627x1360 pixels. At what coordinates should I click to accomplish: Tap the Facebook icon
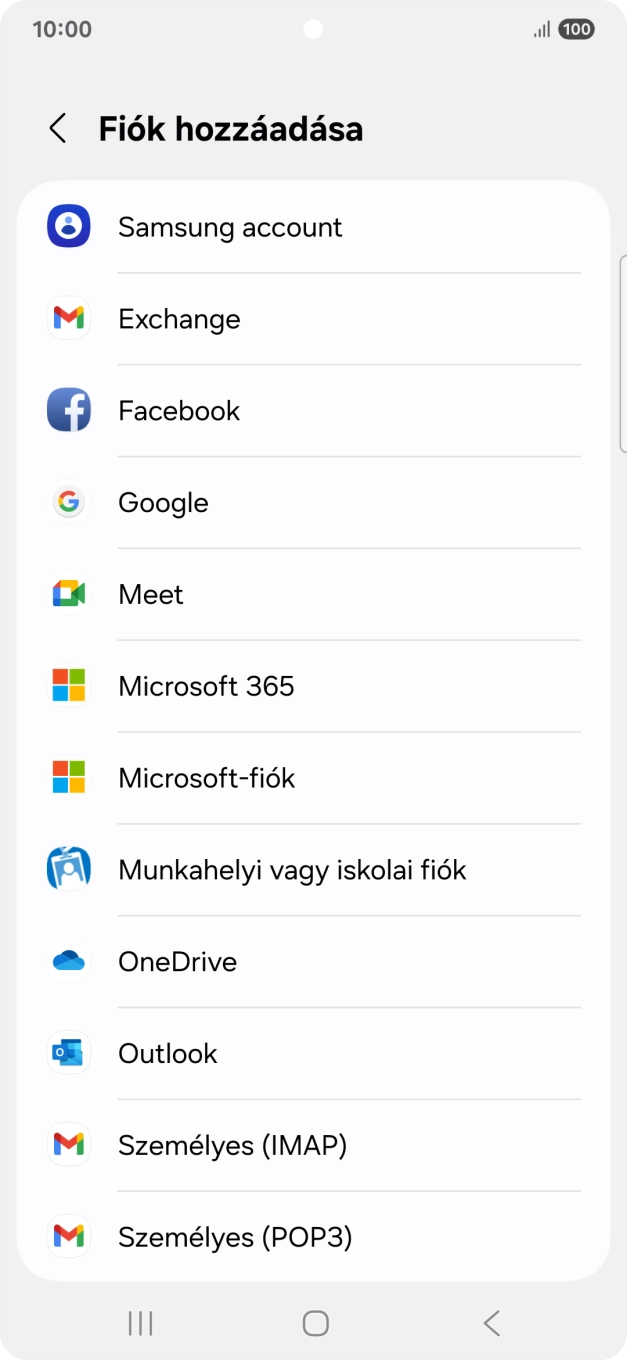(68, 410)
